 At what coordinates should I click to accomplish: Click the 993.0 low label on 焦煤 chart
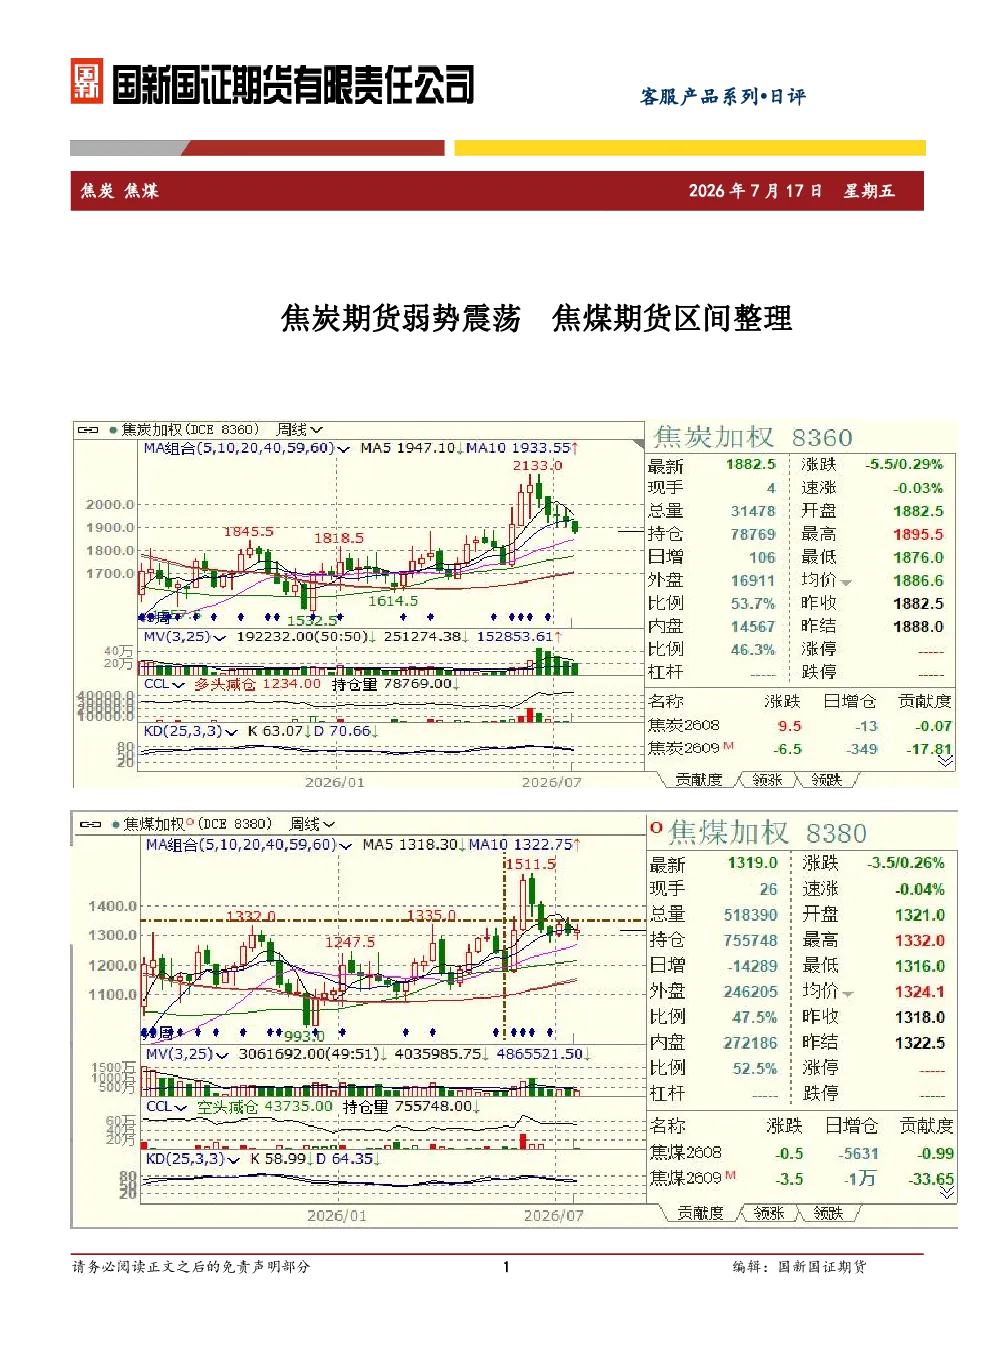click(304, 1036)
